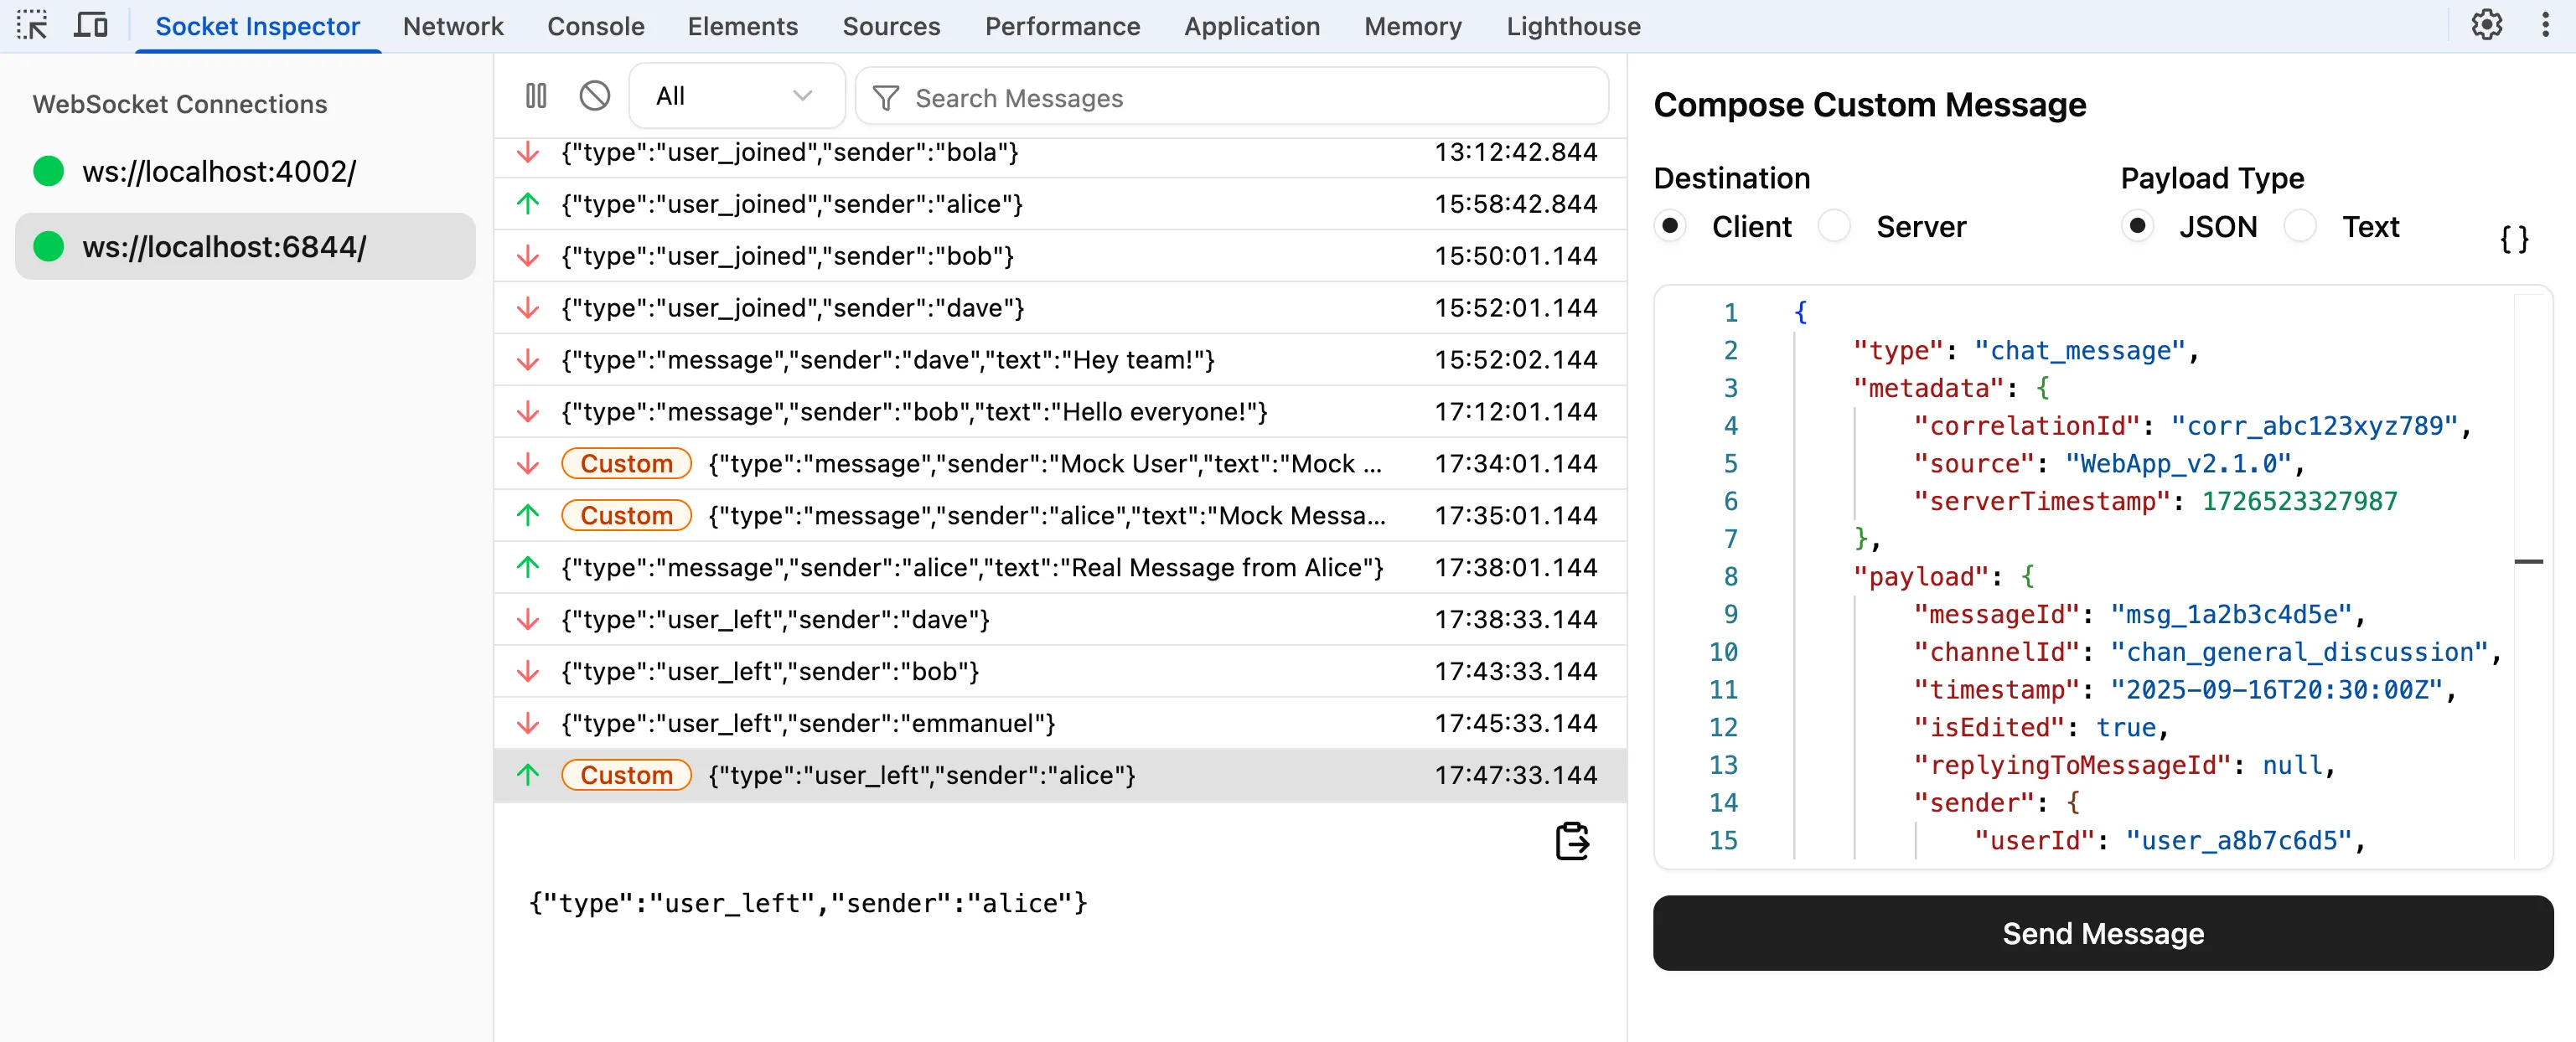Collapse the Compose editor scrollbar thumb
The height and width of the screenshot is (1042, 2576).
click(x=2531, y=561)
